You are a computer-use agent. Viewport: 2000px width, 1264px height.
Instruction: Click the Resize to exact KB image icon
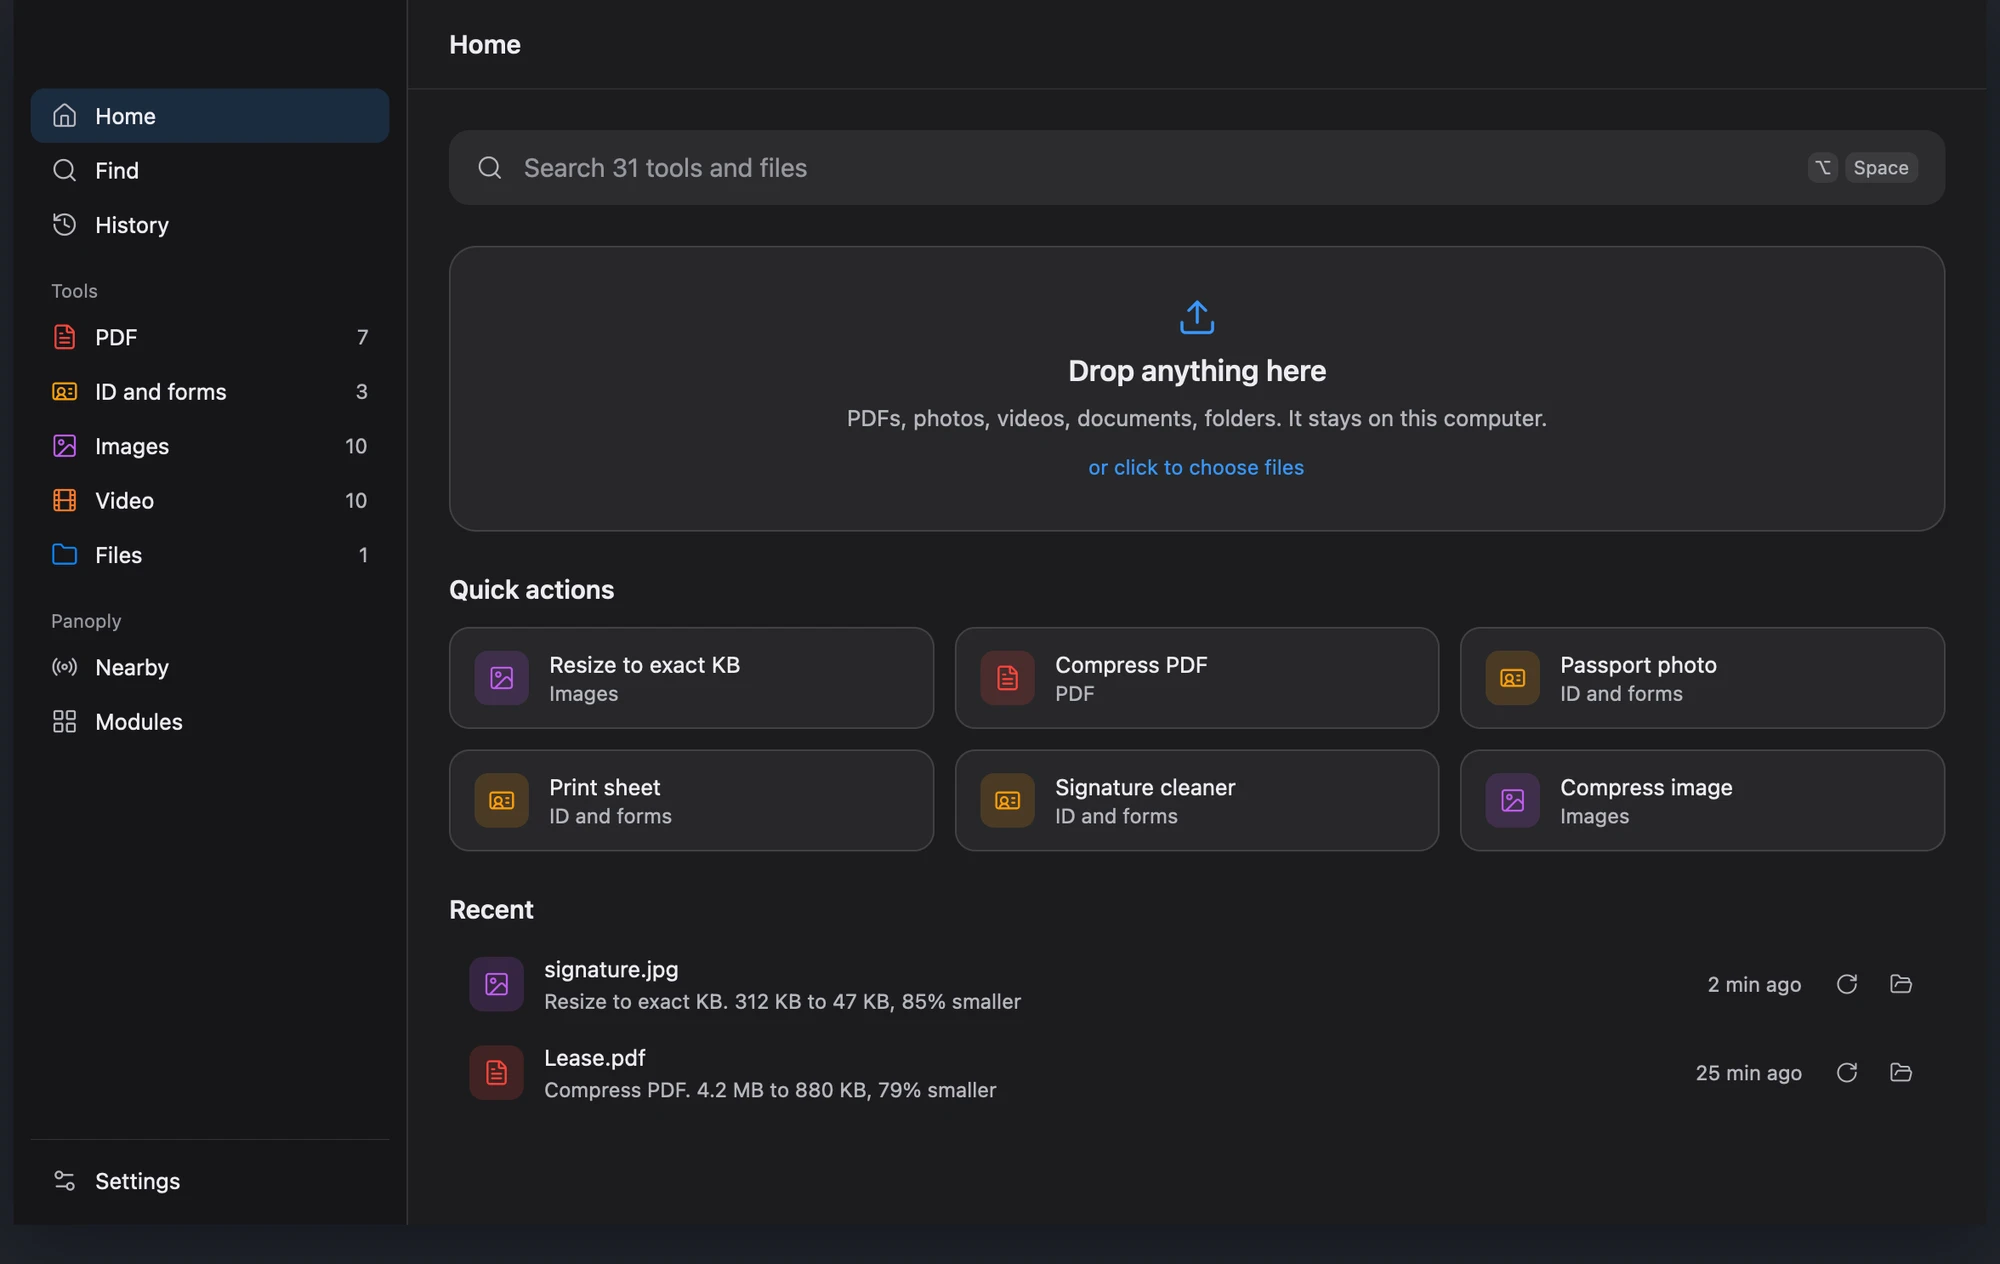click(x=502, y=678)
